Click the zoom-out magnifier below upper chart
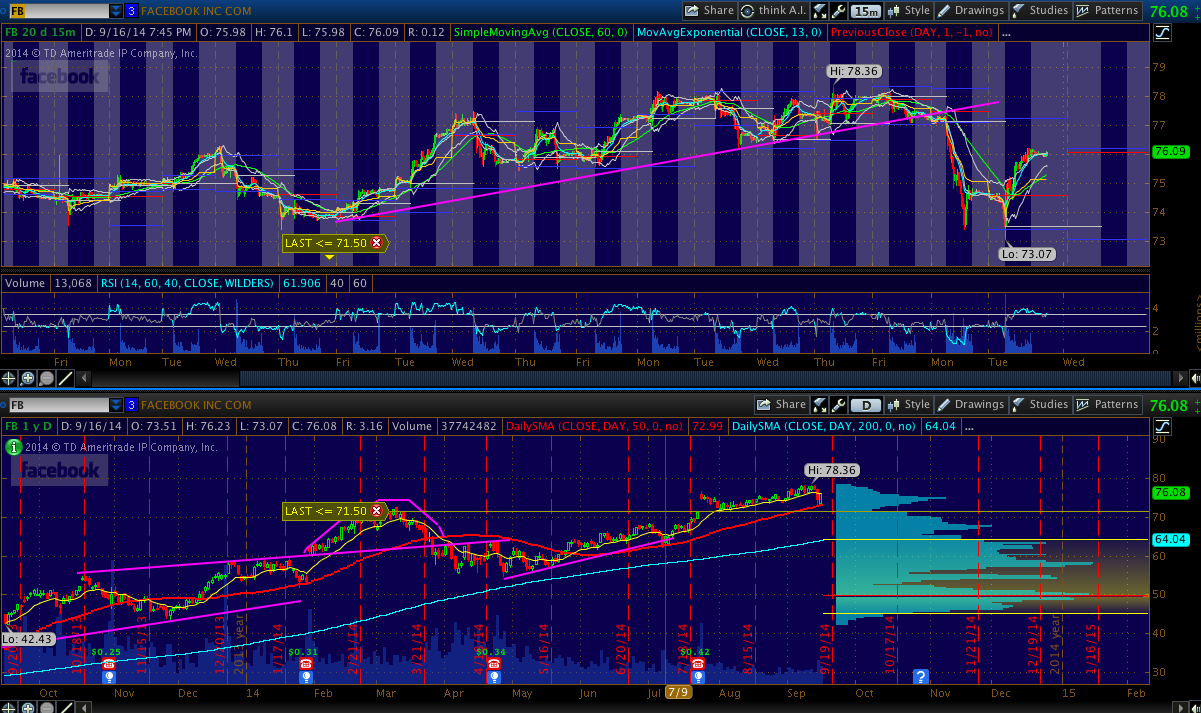This screenshot has height=713, width=1201. (x=47, y=378)
